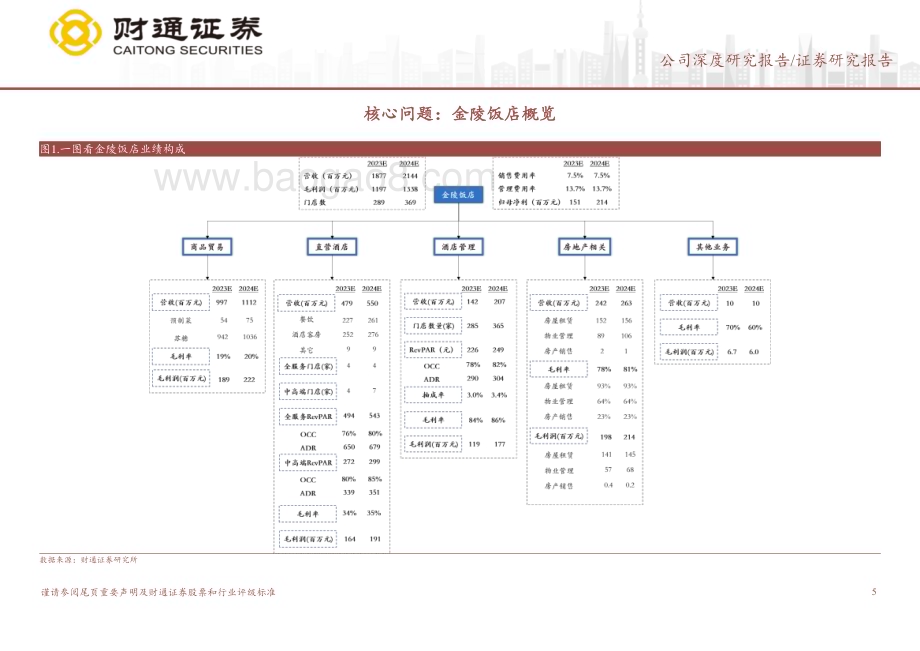The width and height of the screenshot is (920, 651).
Task: Click the 归母净利（百万元）row label
Action: 529,202
